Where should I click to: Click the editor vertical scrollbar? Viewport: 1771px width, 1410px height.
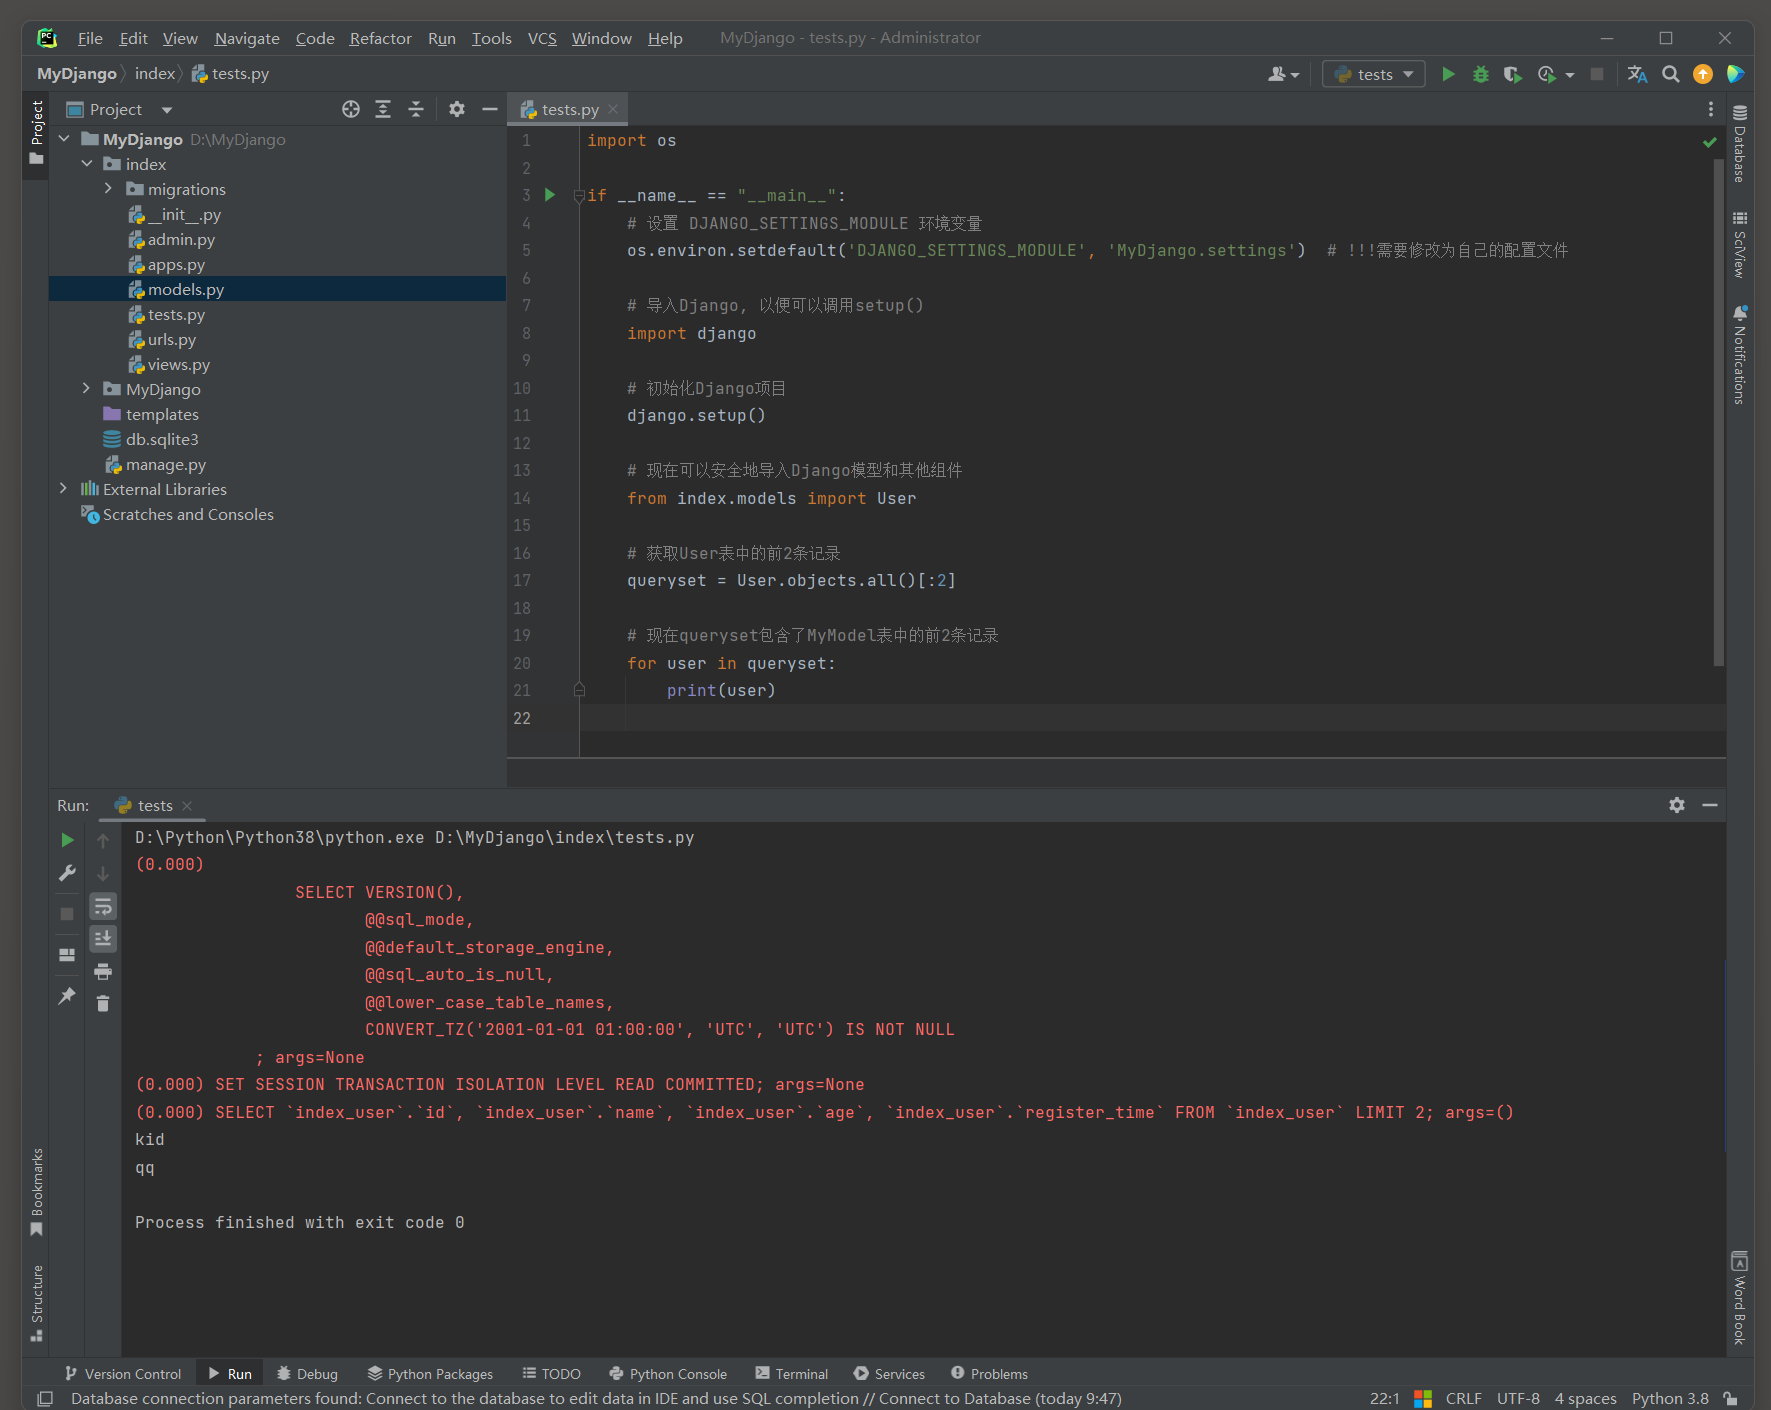[1719, 410]
